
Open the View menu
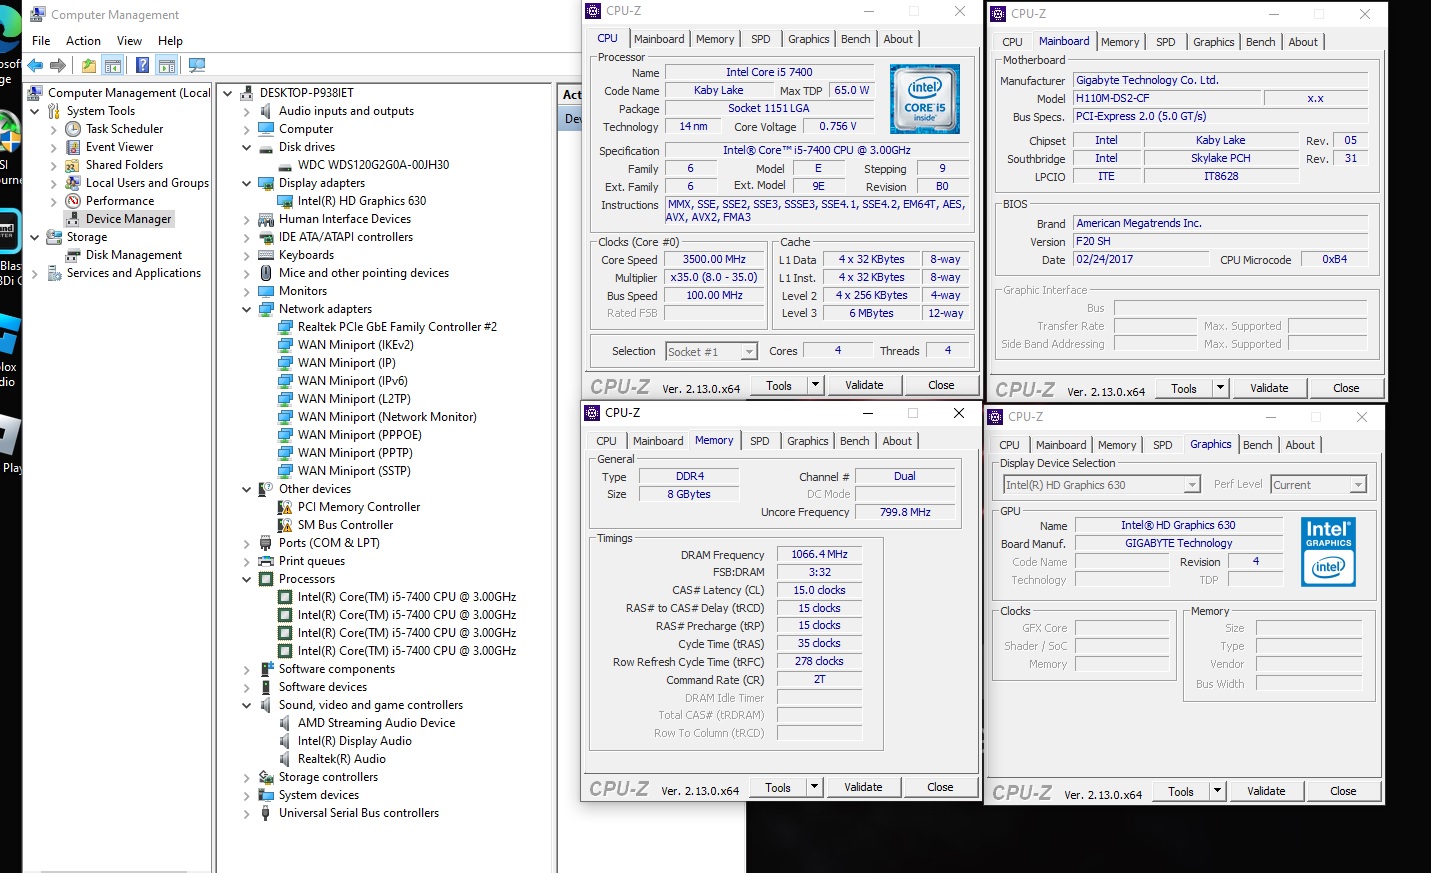(x=129, y=41)
